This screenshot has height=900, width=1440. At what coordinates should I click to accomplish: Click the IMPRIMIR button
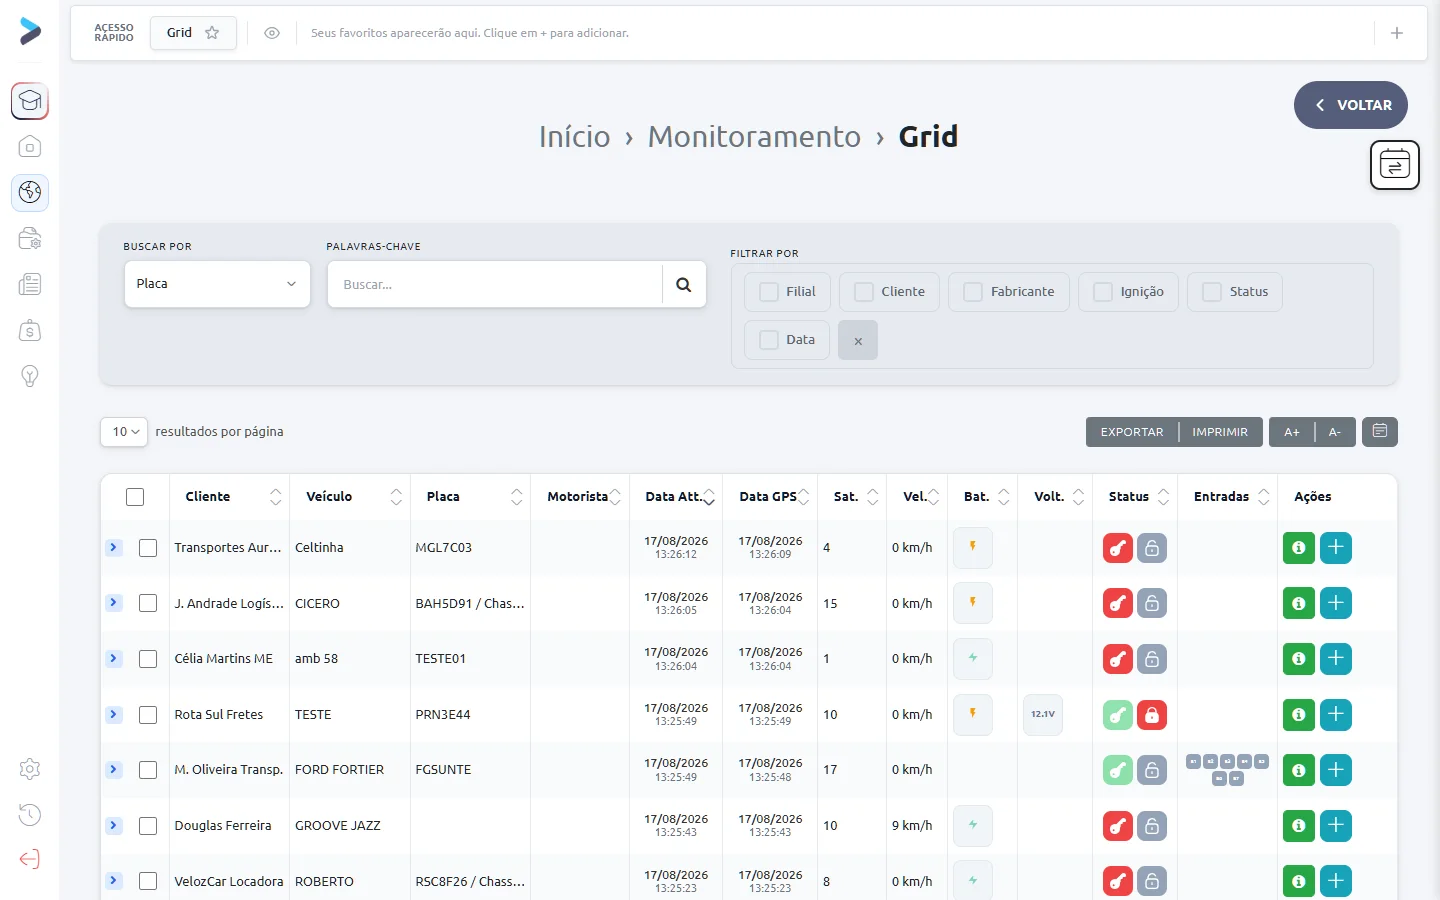pyautogui.click(x=1220, y=432)
